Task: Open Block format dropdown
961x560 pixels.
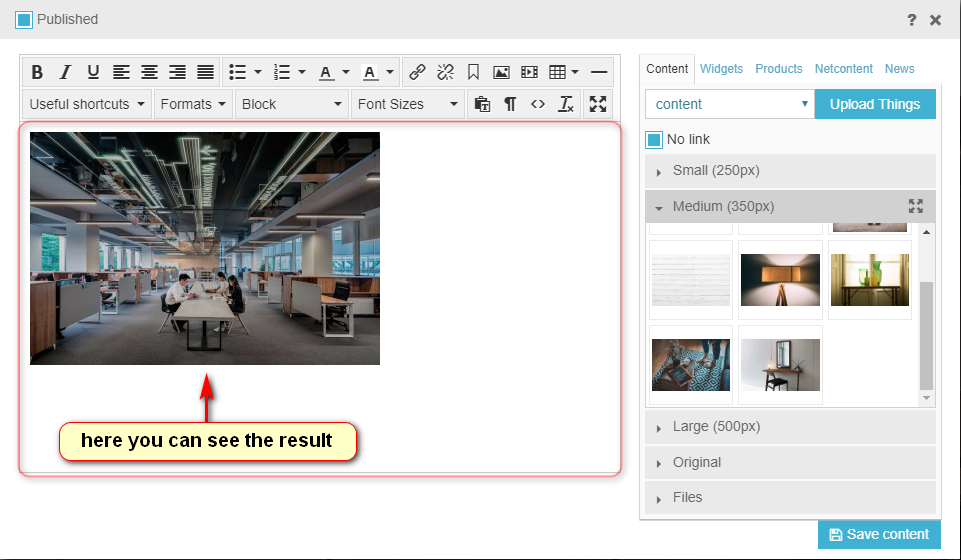Action: [x=292, y=104]
